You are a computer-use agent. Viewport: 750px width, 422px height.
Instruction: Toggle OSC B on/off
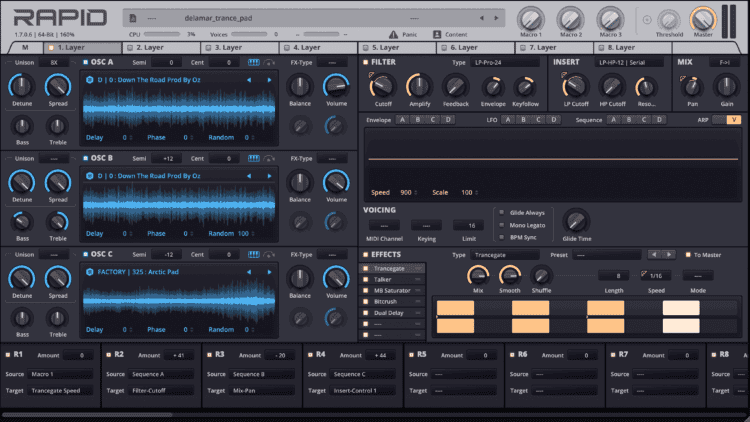[86, 158]
